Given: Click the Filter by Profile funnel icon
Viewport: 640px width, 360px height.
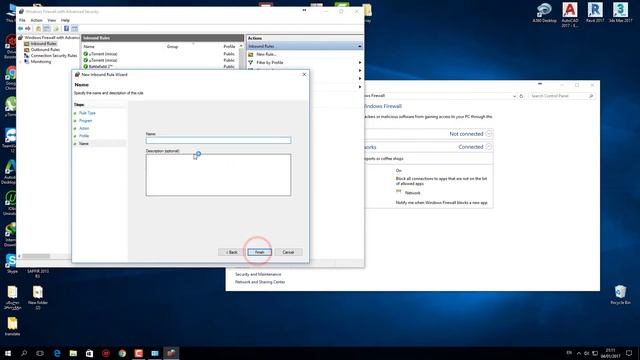Looking at the screenshot, I should point(251,62).
